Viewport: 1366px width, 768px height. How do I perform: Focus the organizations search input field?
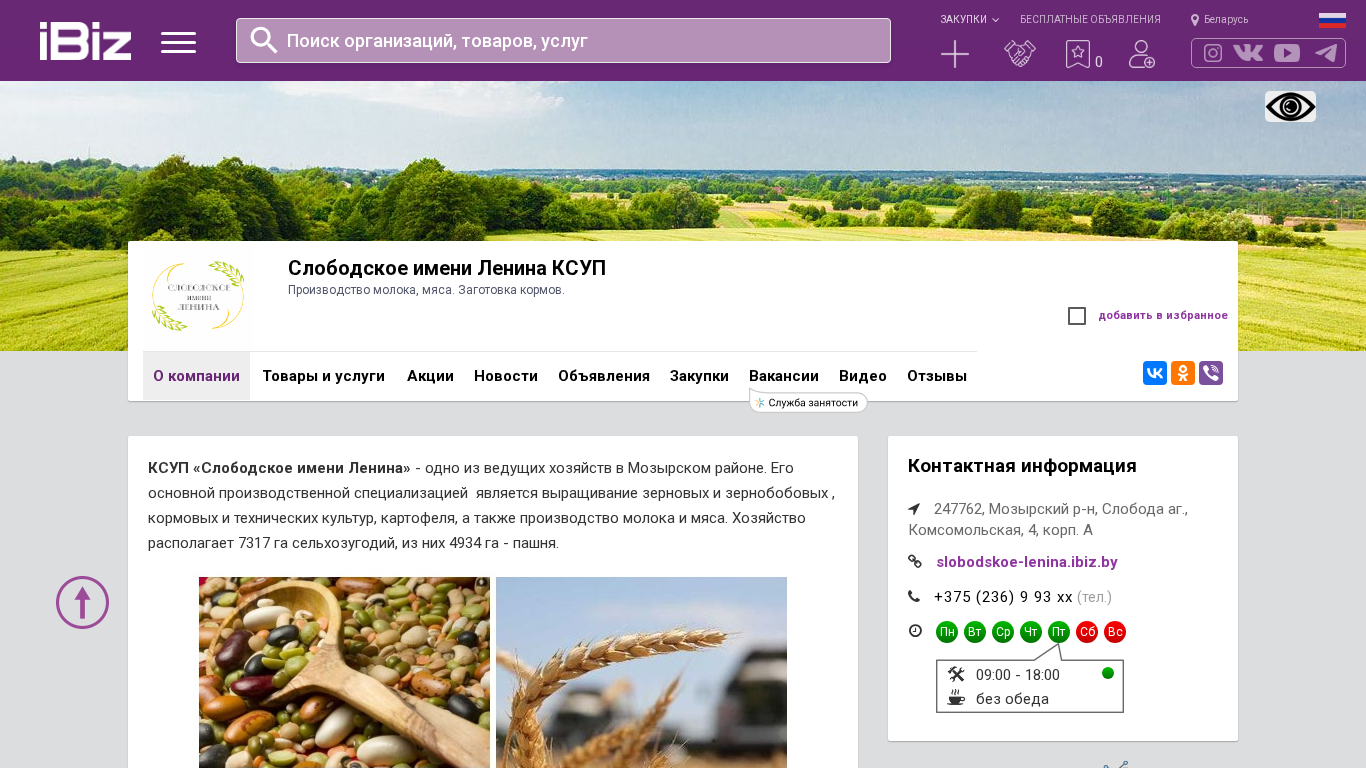pos(563,41)
